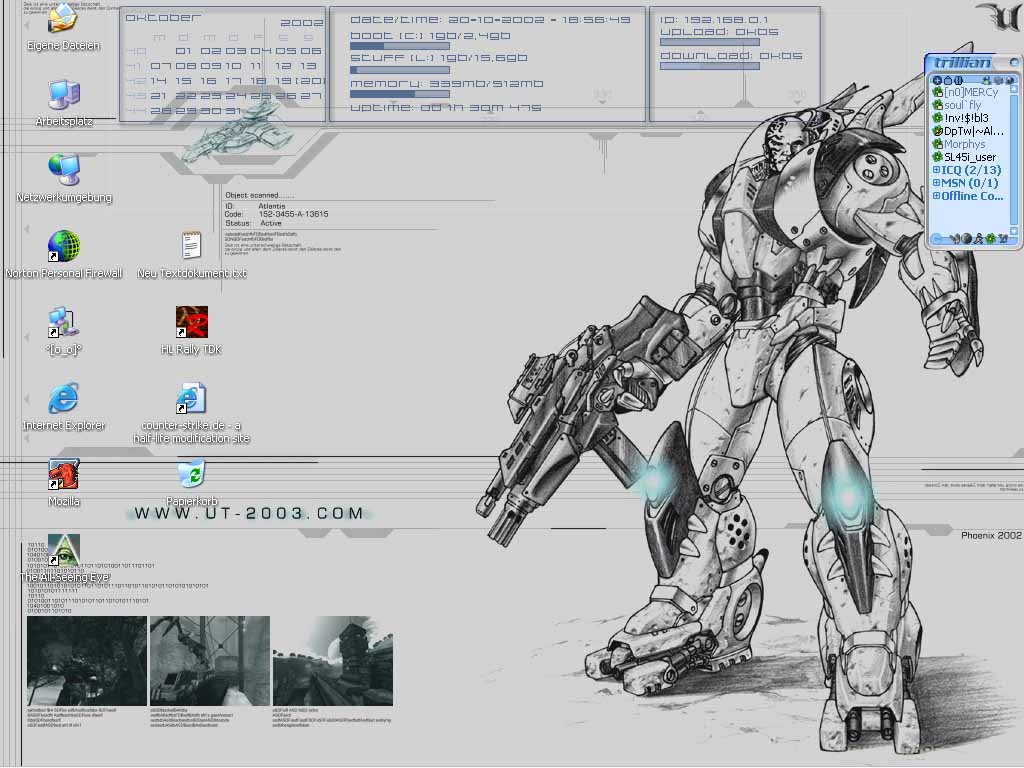
Task: Click the date/time readout
Action: (x=490, y=20)
